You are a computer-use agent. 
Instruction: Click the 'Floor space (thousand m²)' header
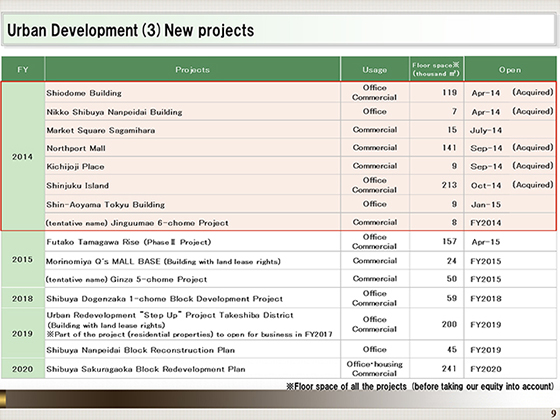(436, 69)
